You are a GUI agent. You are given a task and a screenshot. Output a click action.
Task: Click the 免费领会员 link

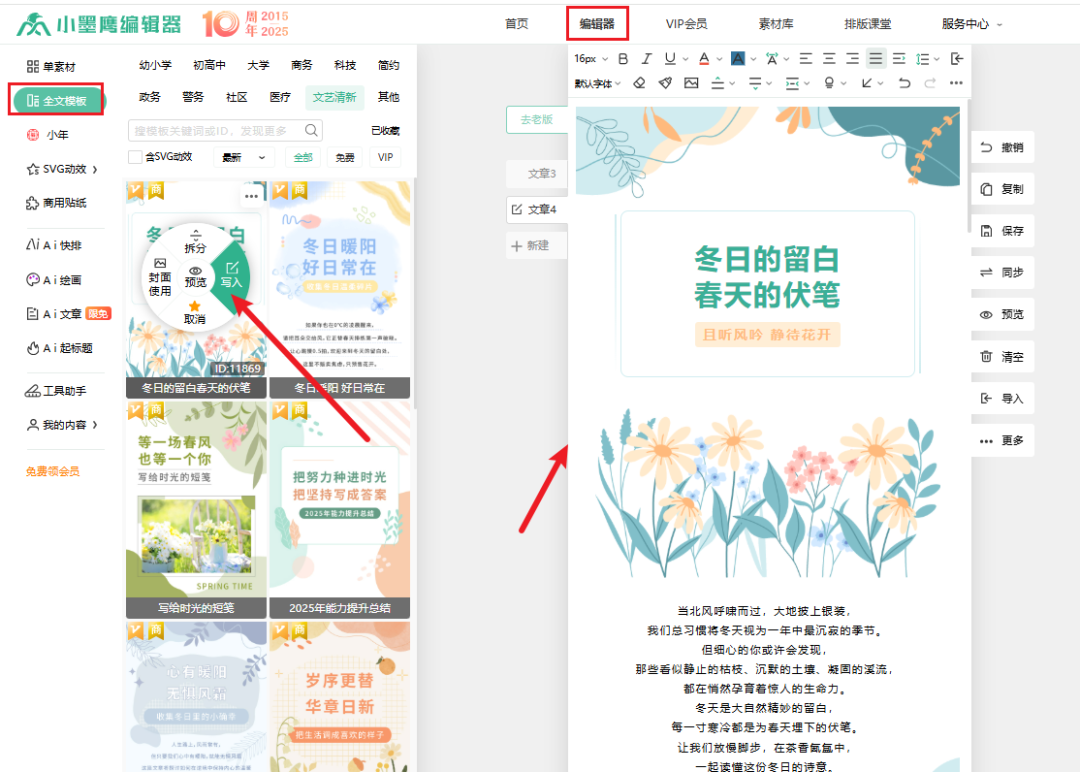pos(53,471)
